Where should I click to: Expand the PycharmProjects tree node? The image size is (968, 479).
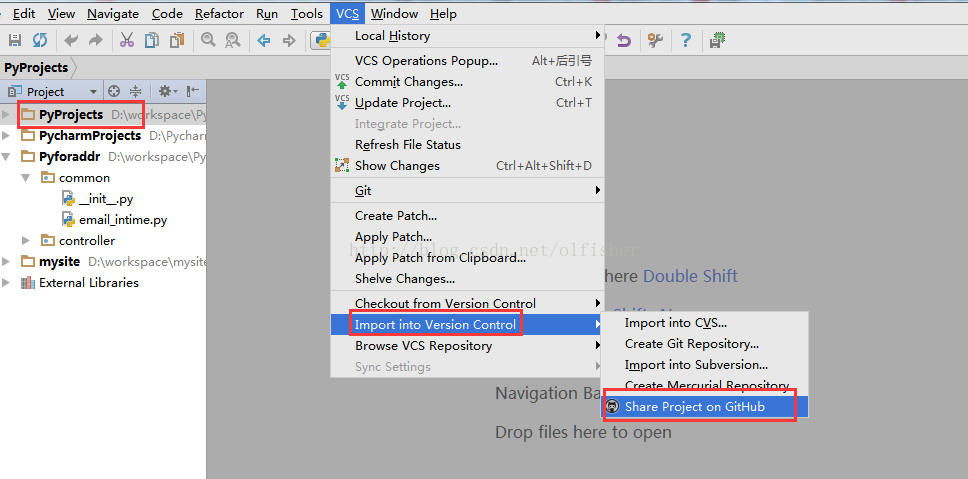click(x=6, y=136)
